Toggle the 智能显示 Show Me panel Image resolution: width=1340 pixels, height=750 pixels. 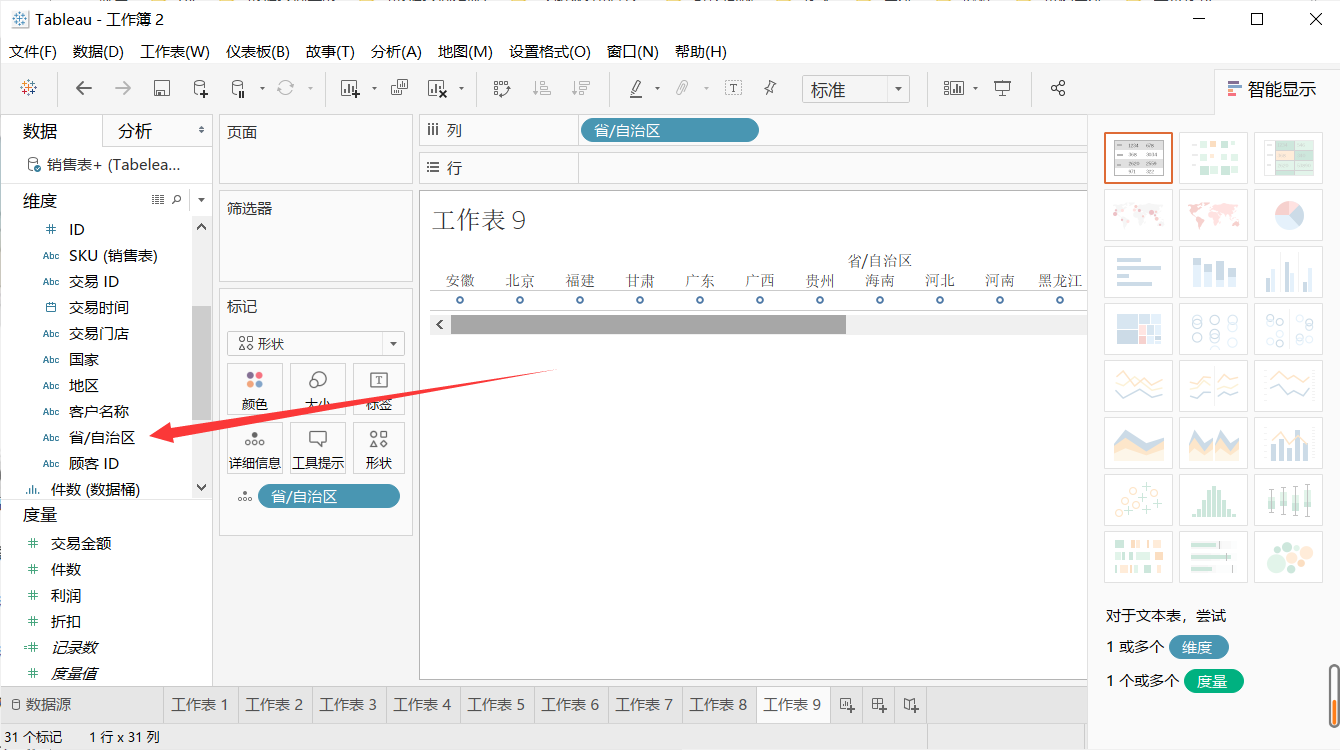pos(1272,89)
